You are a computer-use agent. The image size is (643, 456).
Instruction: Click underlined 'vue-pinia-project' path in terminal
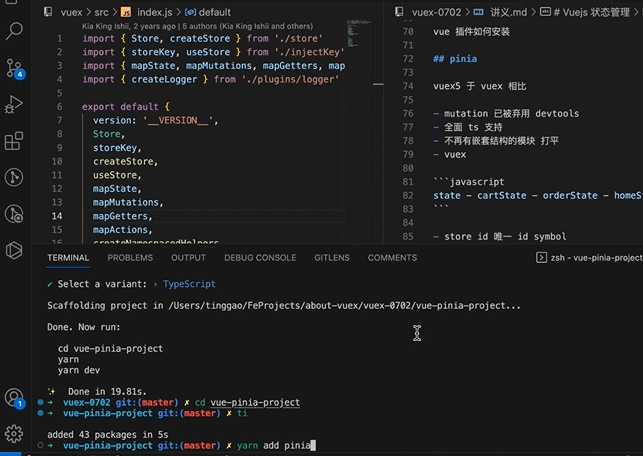(x=255, y=402)
